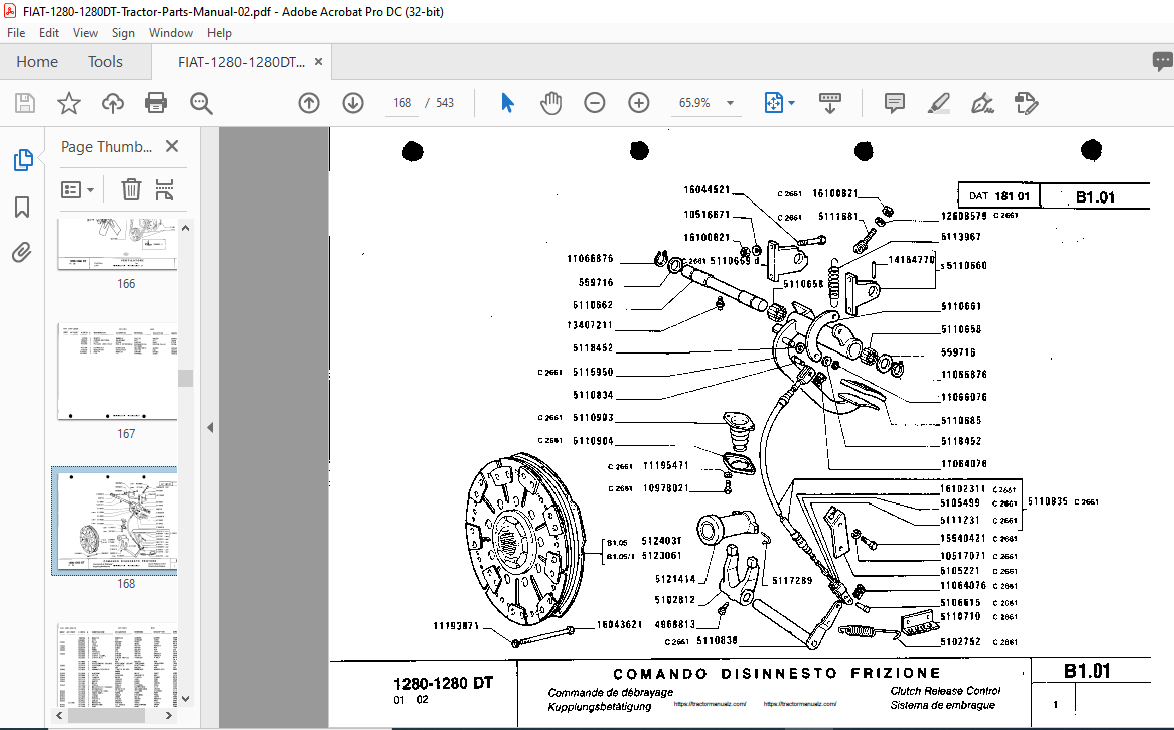Zoom in with the plus icon
Viewport: 1174px width, 730px height.
(x=639, y=103)
